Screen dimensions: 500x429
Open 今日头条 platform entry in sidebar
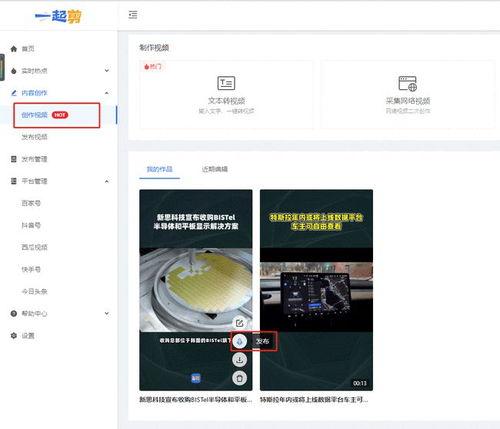tap(34, 291)
